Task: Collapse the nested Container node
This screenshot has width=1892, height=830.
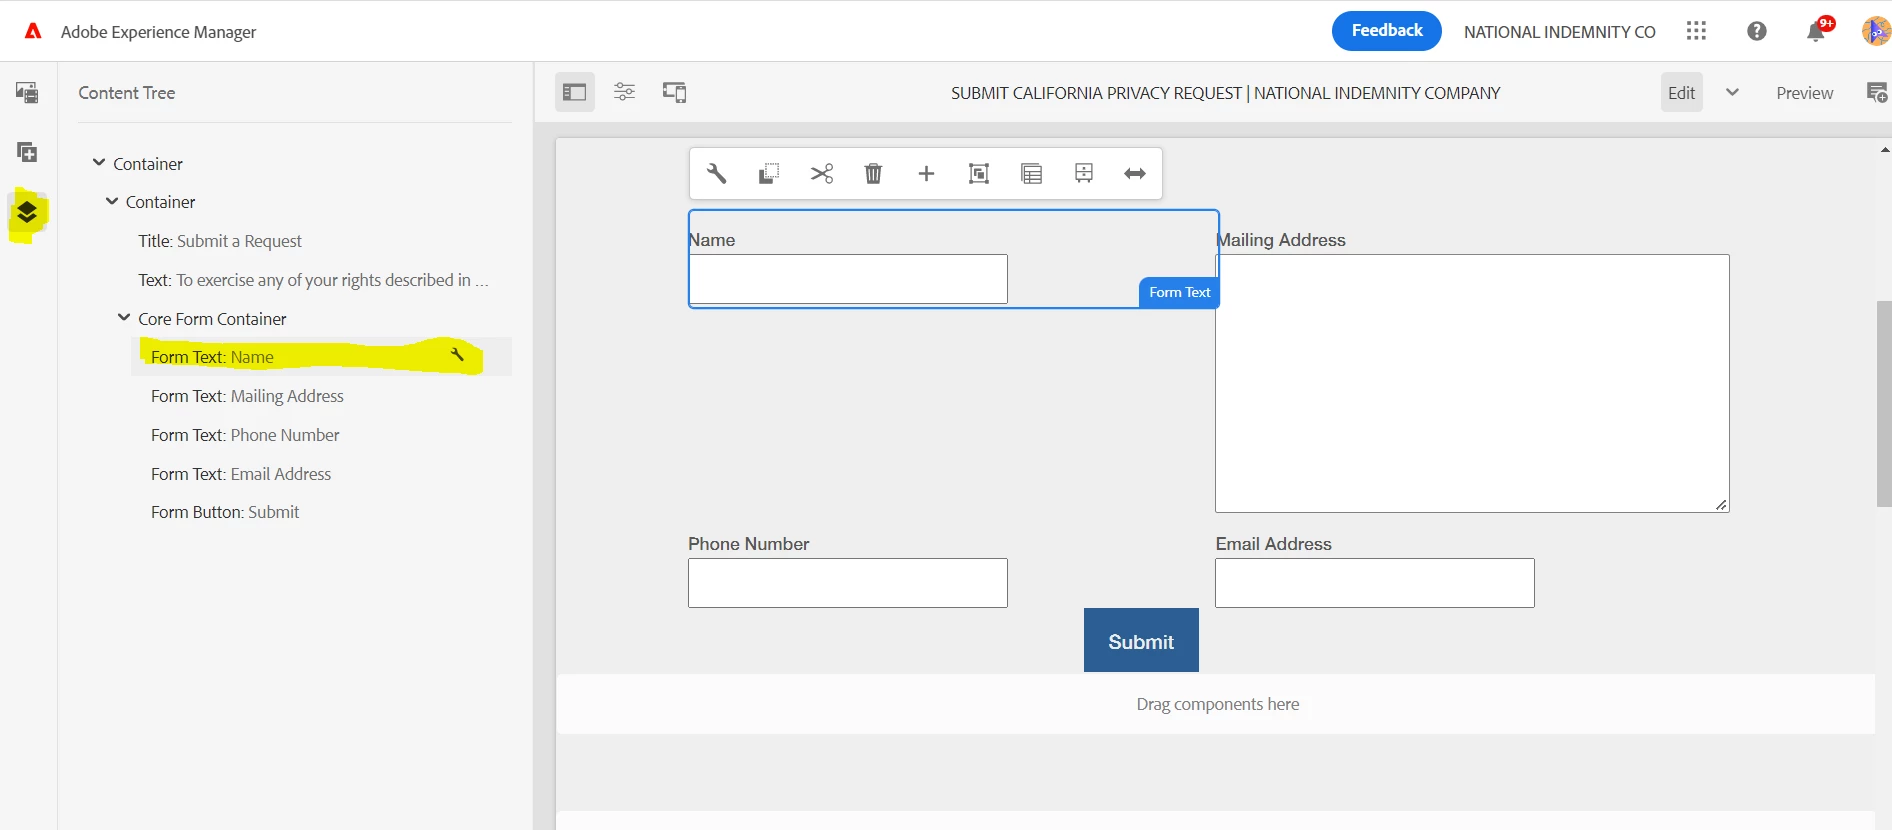Action: [112, 201]
